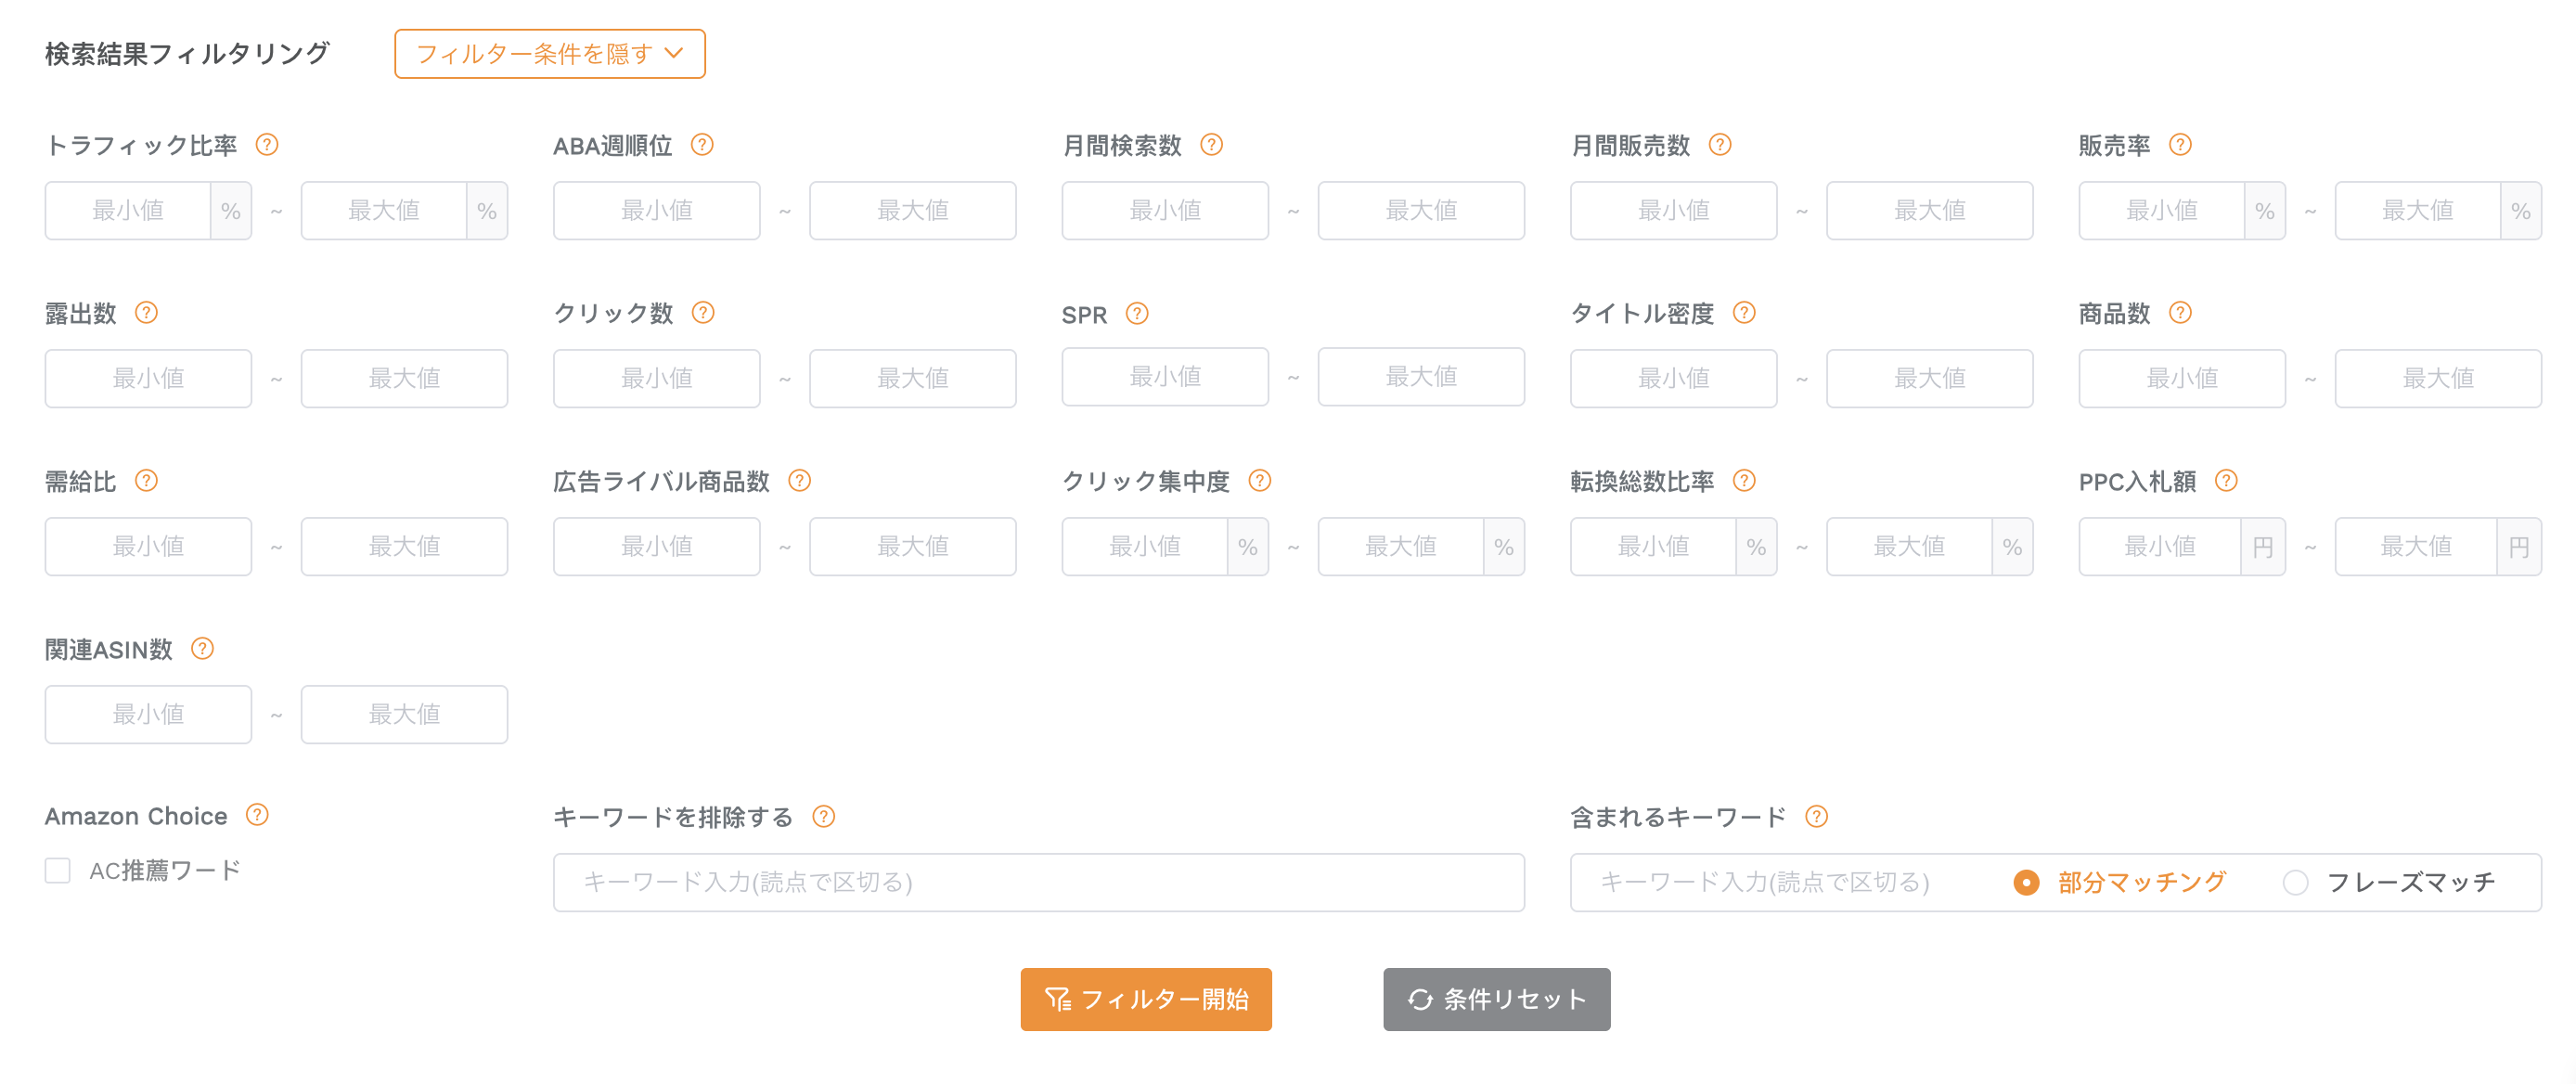The height and width of the screenshot is (1084, 2576).
Task: Click help icon next to 関連ASIN数
Action: pyautogui.click(x=203, y=649)
